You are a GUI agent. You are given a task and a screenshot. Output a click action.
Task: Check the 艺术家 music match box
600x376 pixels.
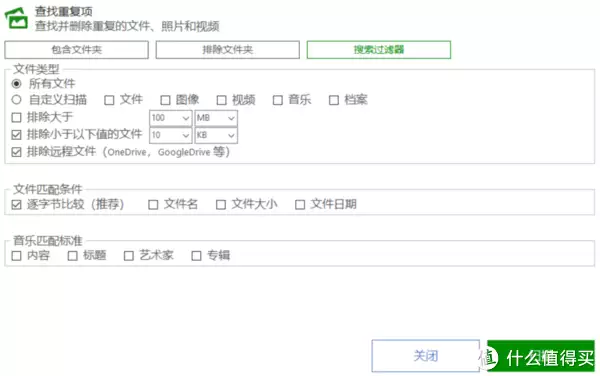(x=129, y=256)
